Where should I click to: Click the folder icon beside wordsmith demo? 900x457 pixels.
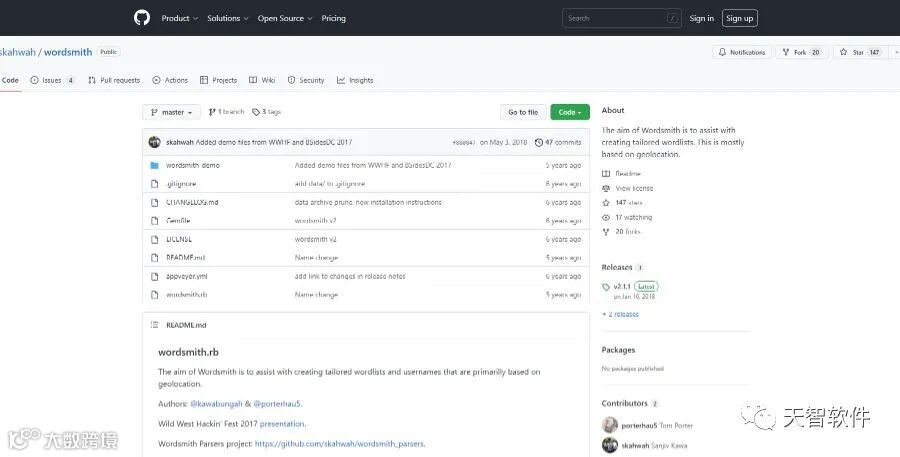coord(154,165)
